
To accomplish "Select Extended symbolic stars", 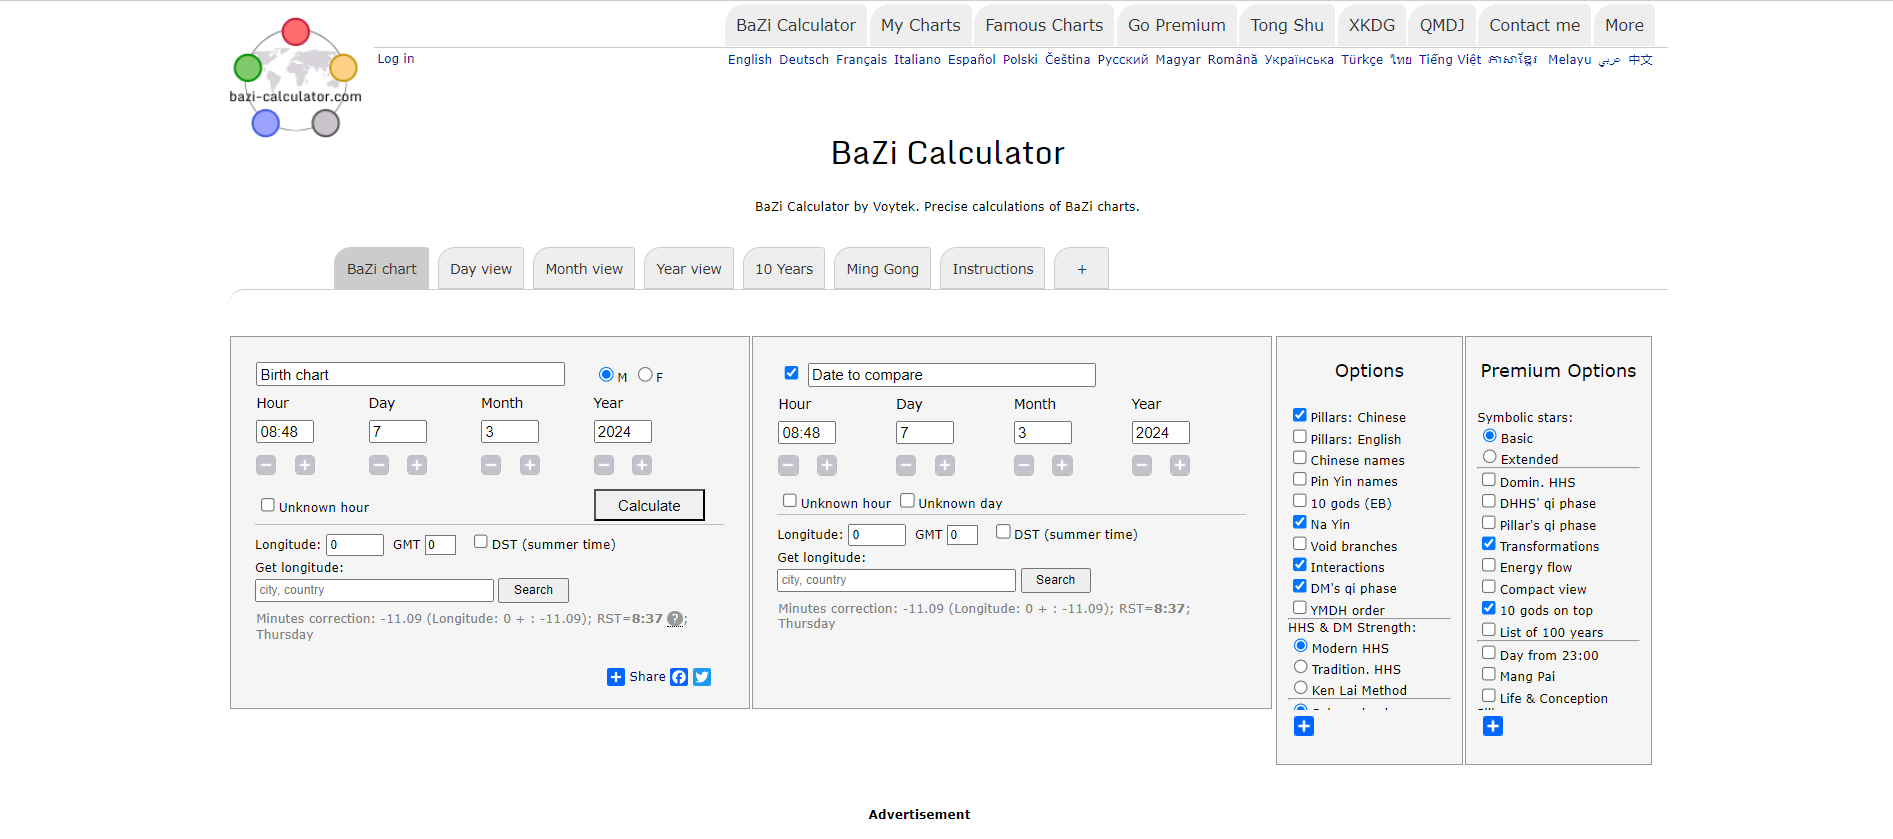I will tap(1490, 456).
